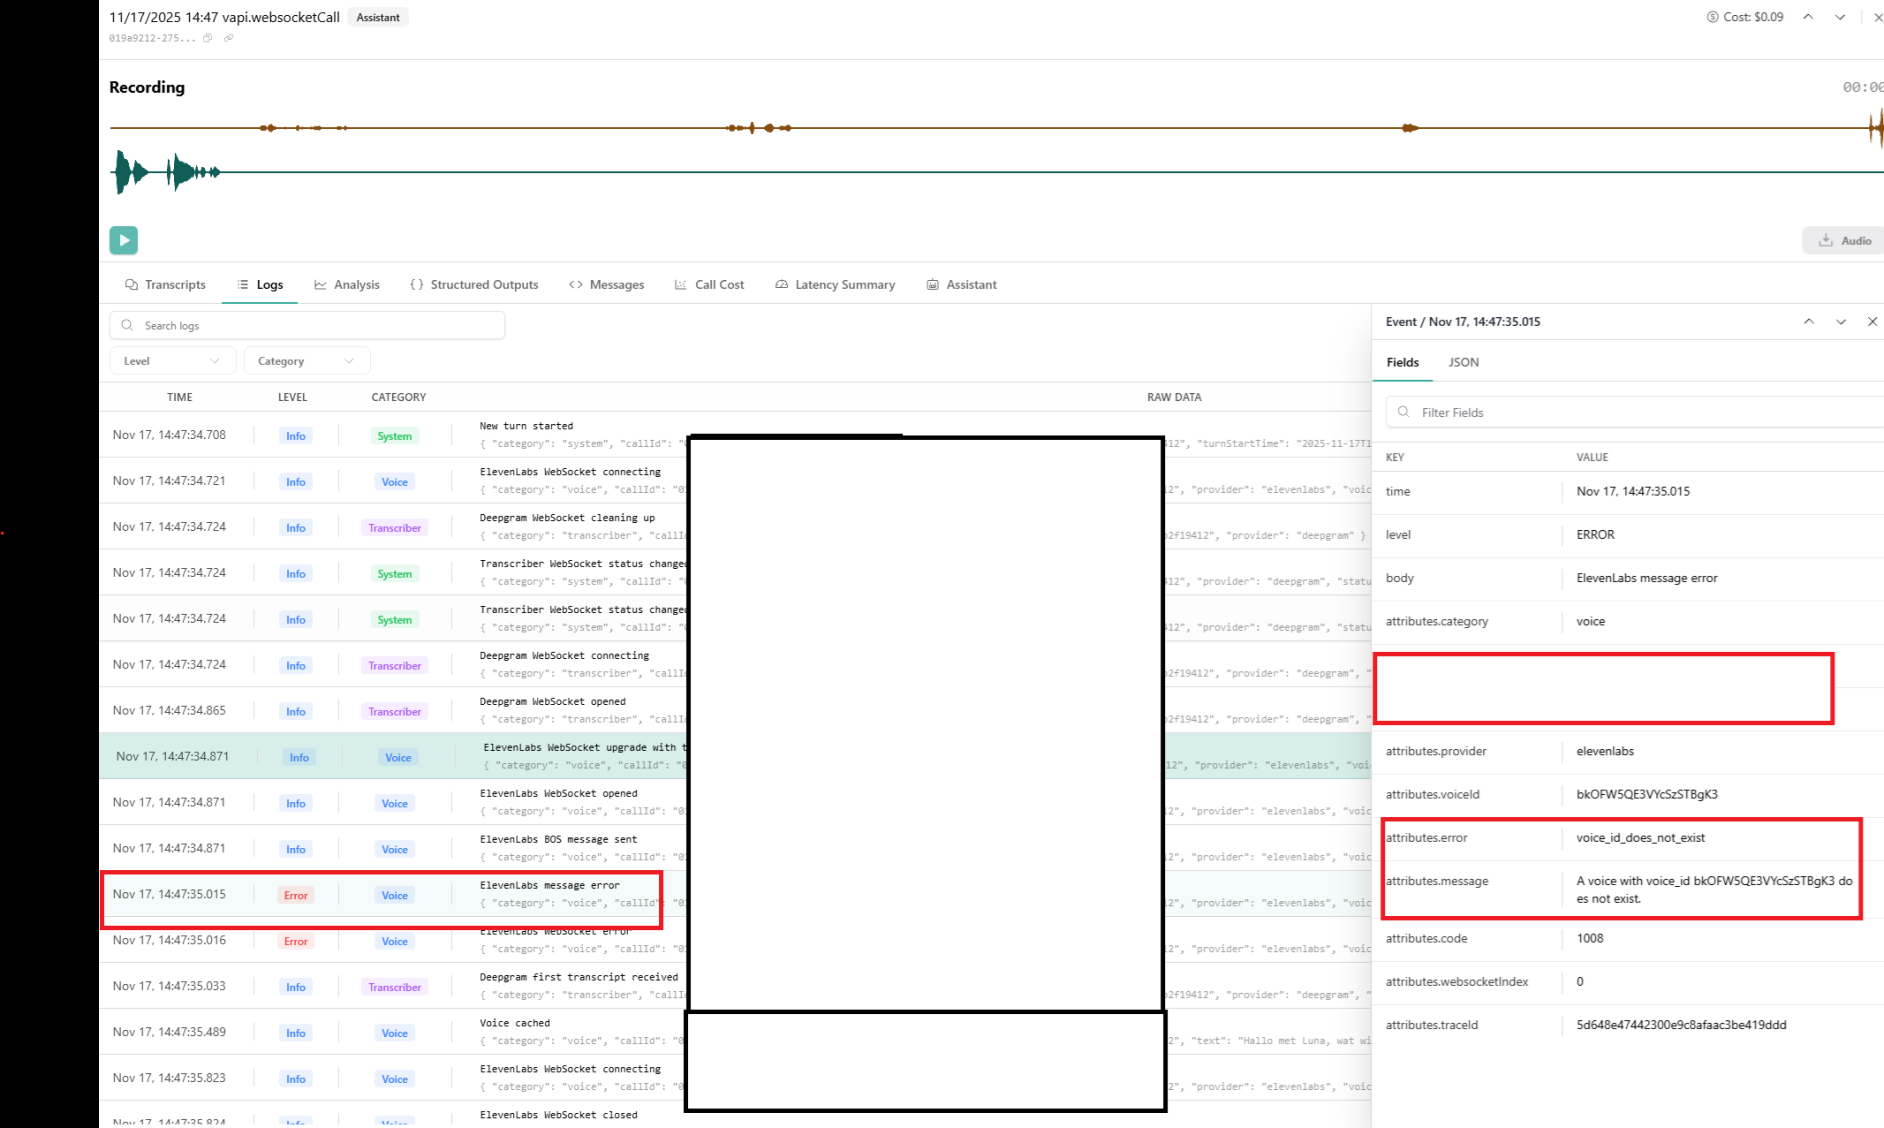The height and width of the screenshot is (1128, 1884).
Task: Click the Cost: $0.09 label
Action: [x=1745, y=17]
